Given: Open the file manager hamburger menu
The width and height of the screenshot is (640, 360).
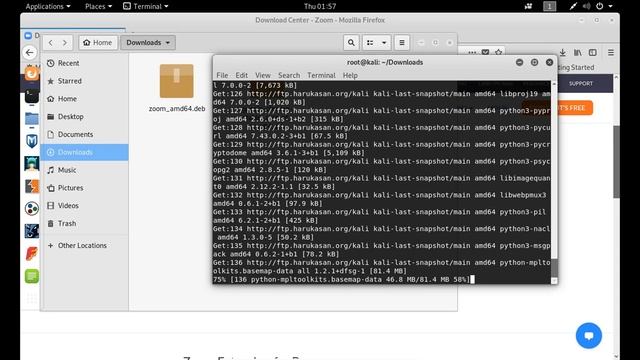Looking at the screenshot, I should pos(402,42).
